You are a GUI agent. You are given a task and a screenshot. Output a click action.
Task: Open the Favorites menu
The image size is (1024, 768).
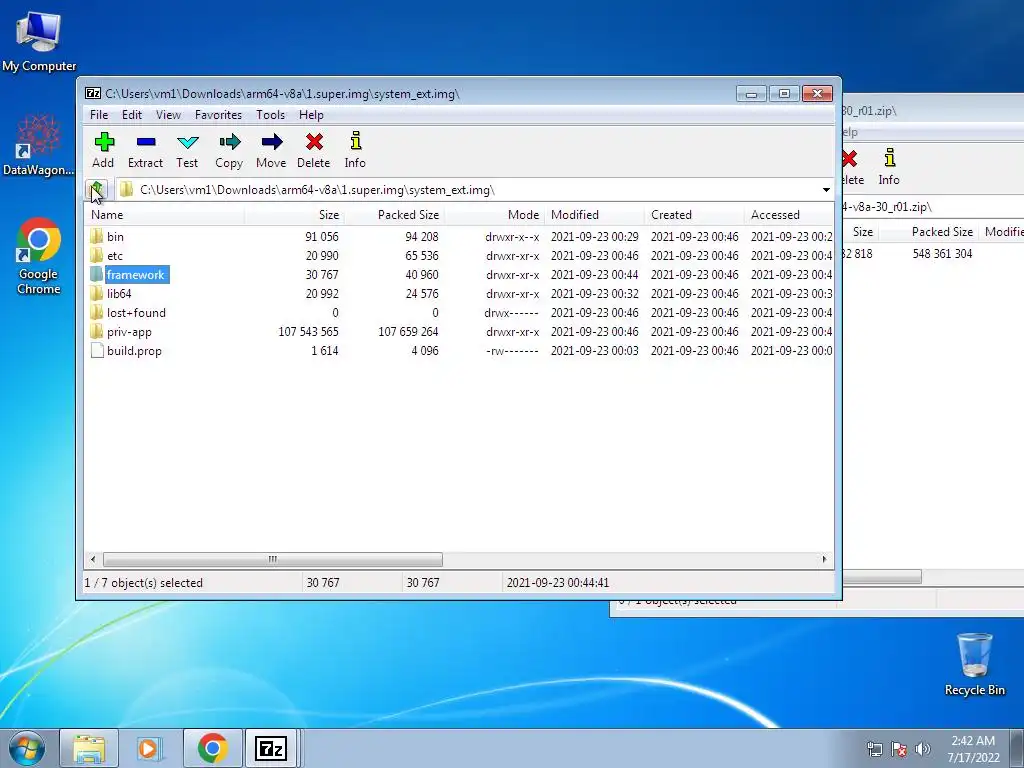coord(219,115)
